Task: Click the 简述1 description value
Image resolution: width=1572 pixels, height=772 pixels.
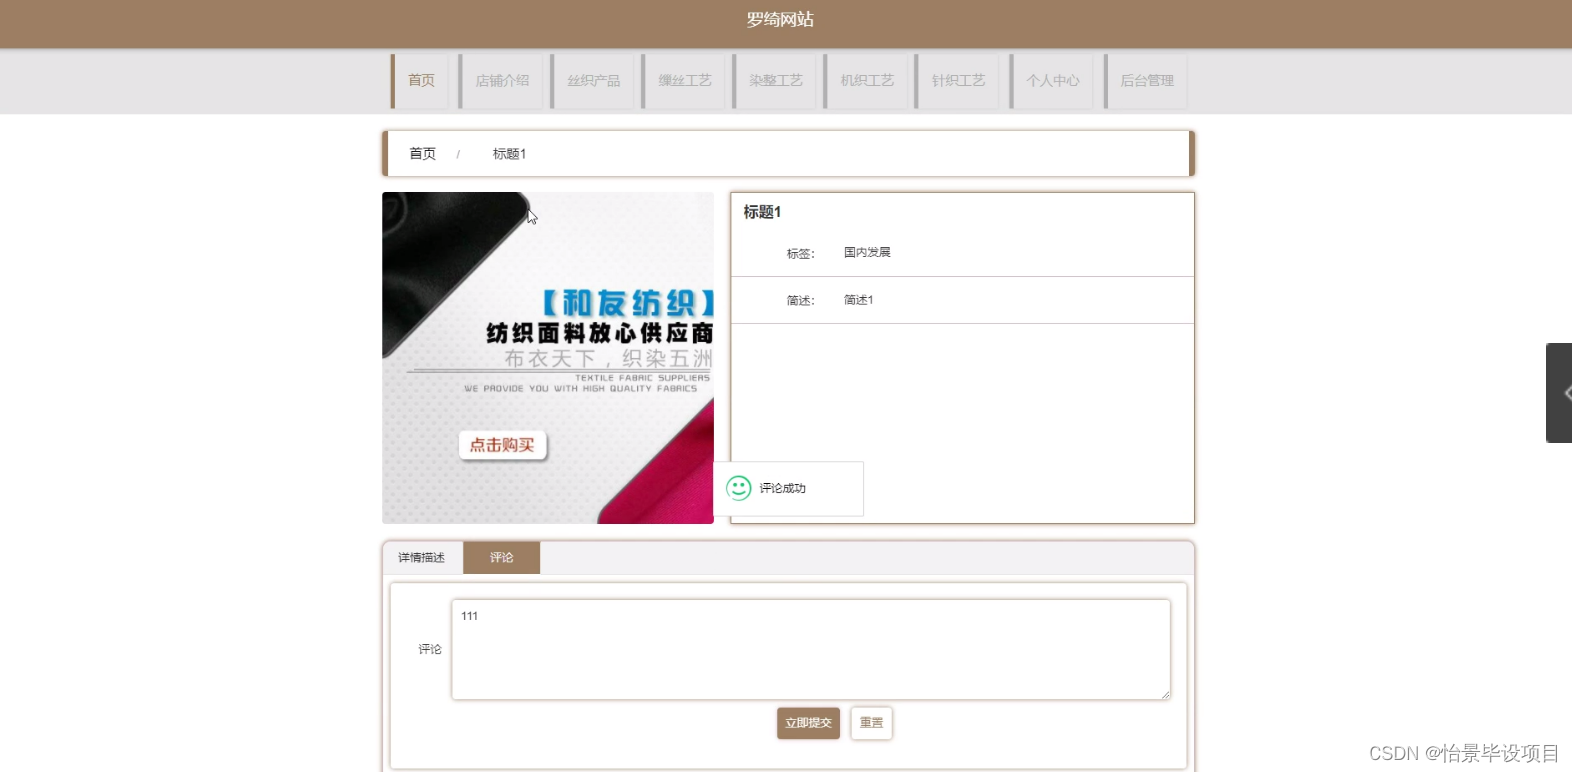Action: (858, 300)
